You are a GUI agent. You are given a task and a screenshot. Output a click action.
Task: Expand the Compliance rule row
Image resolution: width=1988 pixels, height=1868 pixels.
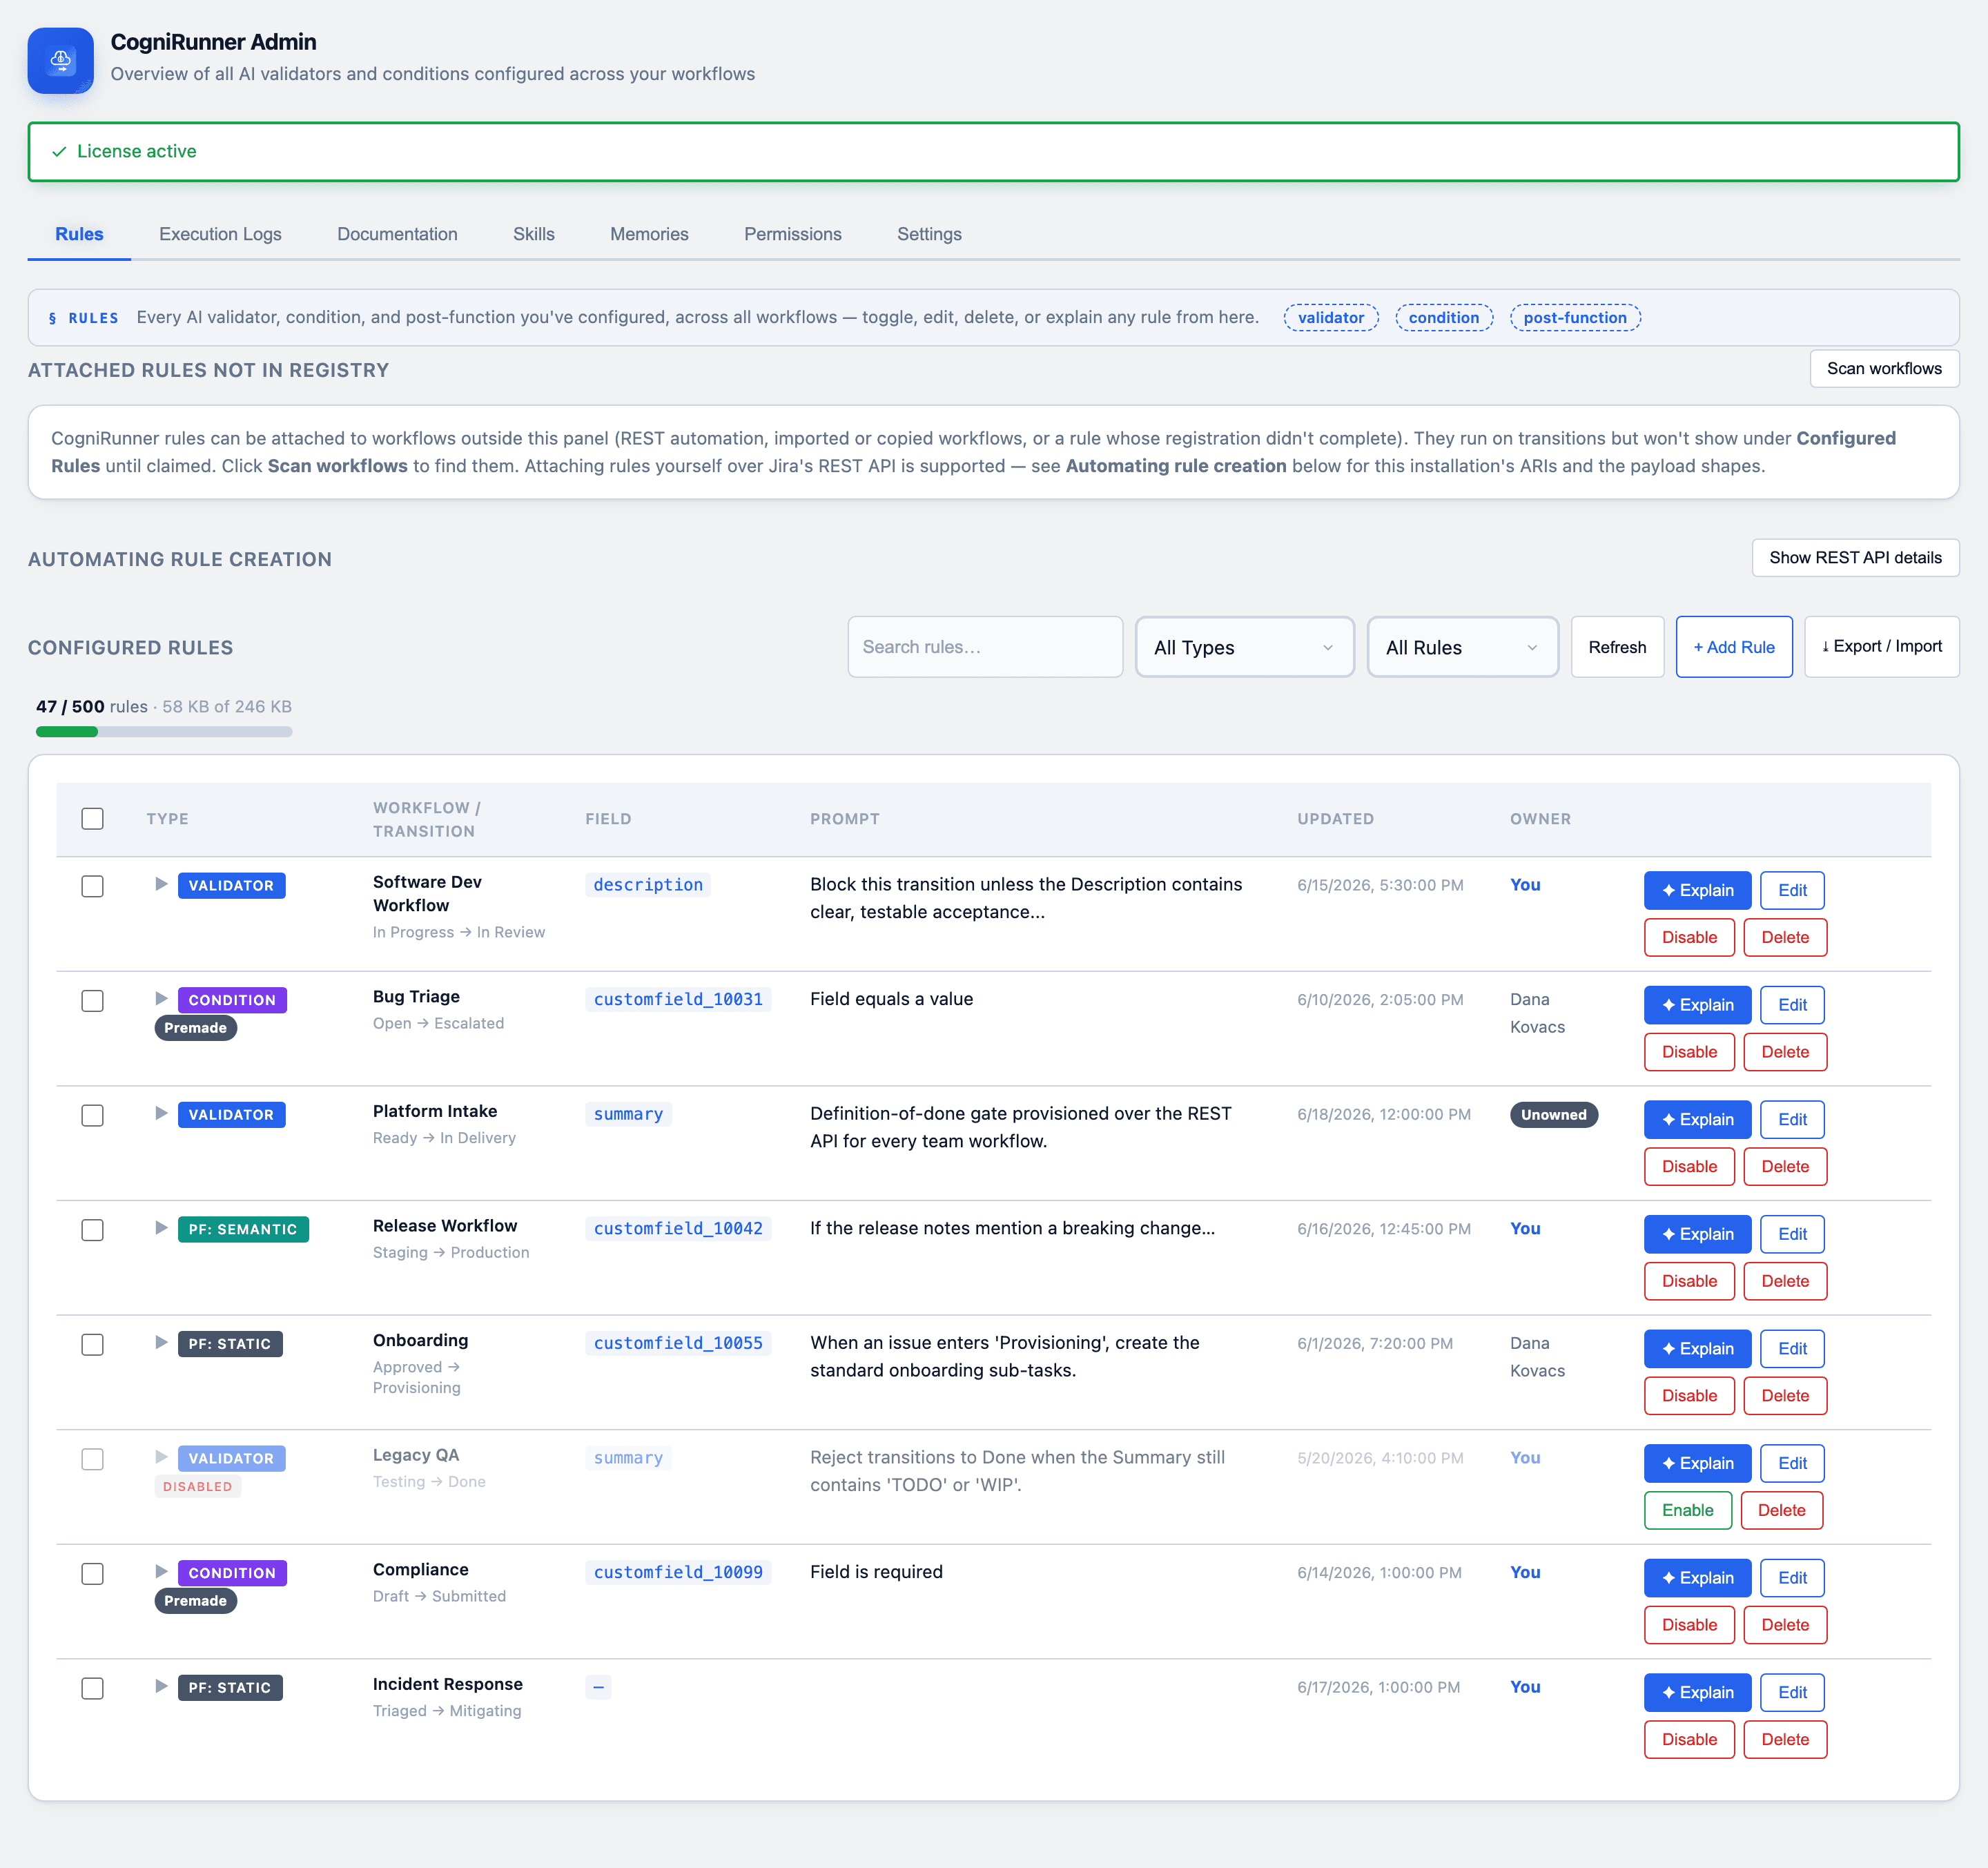click(x=161, y=1571)
